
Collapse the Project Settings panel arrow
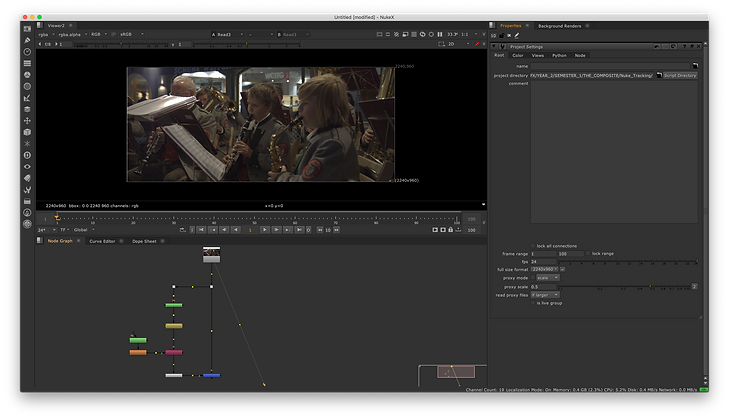[x=494, y=46]
